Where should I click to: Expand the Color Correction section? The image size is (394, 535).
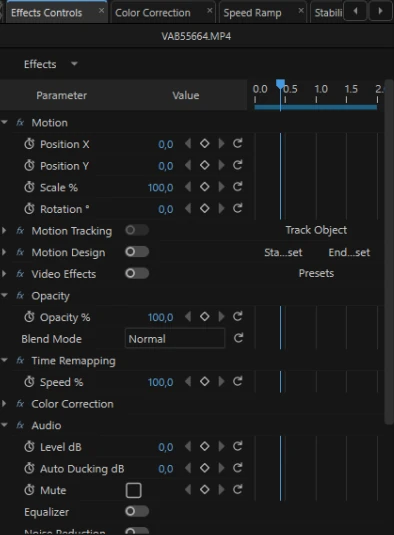pyautogui.click(x=4, y=404)
